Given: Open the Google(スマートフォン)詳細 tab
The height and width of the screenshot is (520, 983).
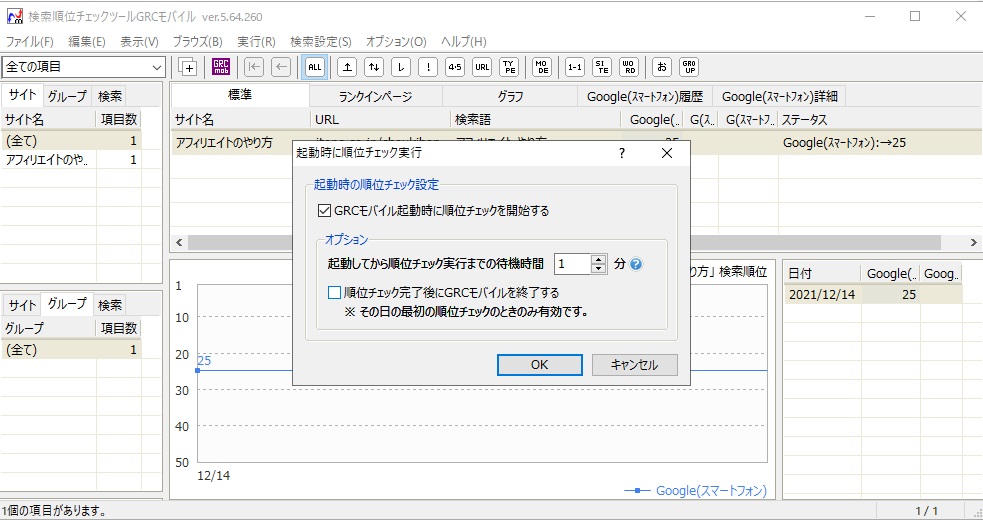Looking at the screenshot, I should point(779,97).
